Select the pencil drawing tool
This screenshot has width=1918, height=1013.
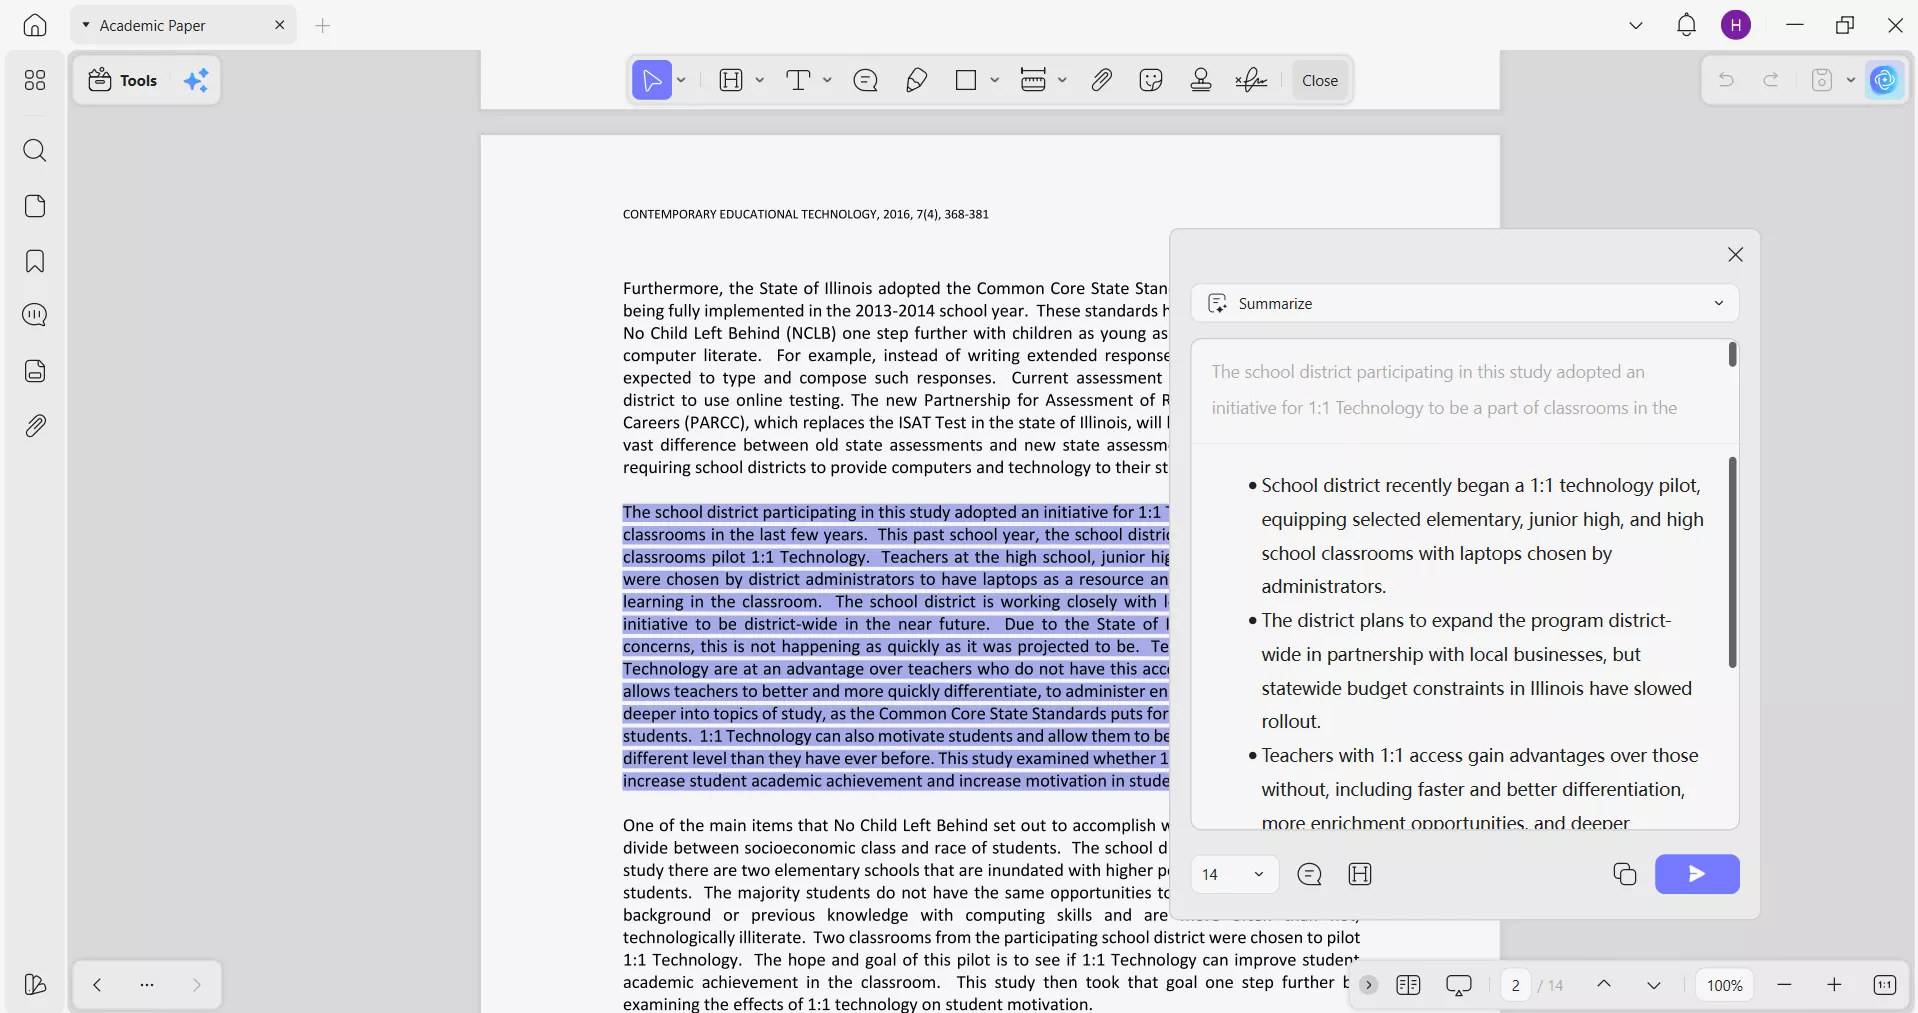916,81
